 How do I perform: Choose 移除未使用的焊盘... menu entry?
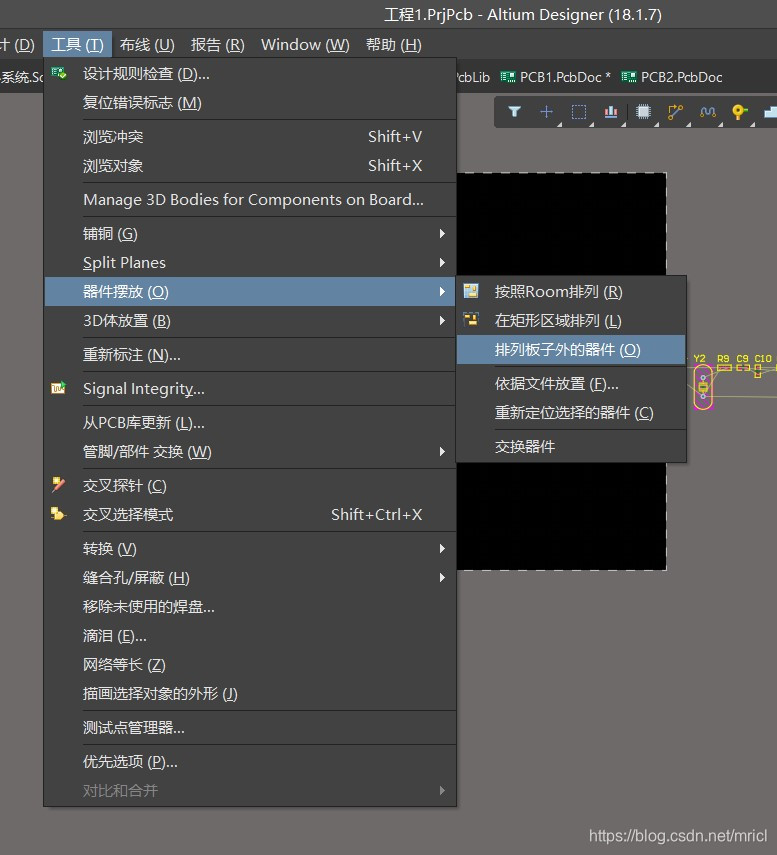click(x=250, y=606)
